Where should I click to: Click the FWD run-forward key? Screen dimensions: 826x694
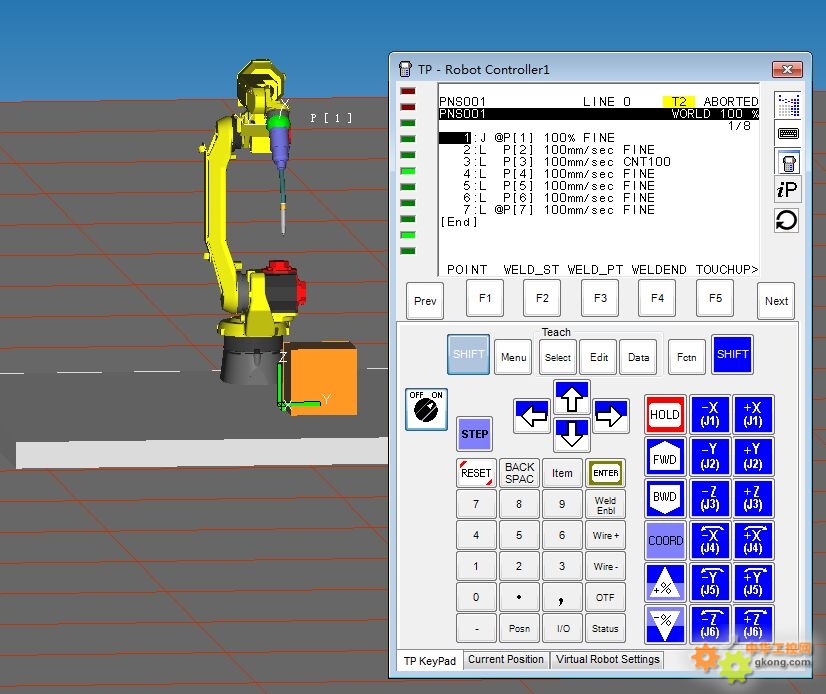click(665, 456)
